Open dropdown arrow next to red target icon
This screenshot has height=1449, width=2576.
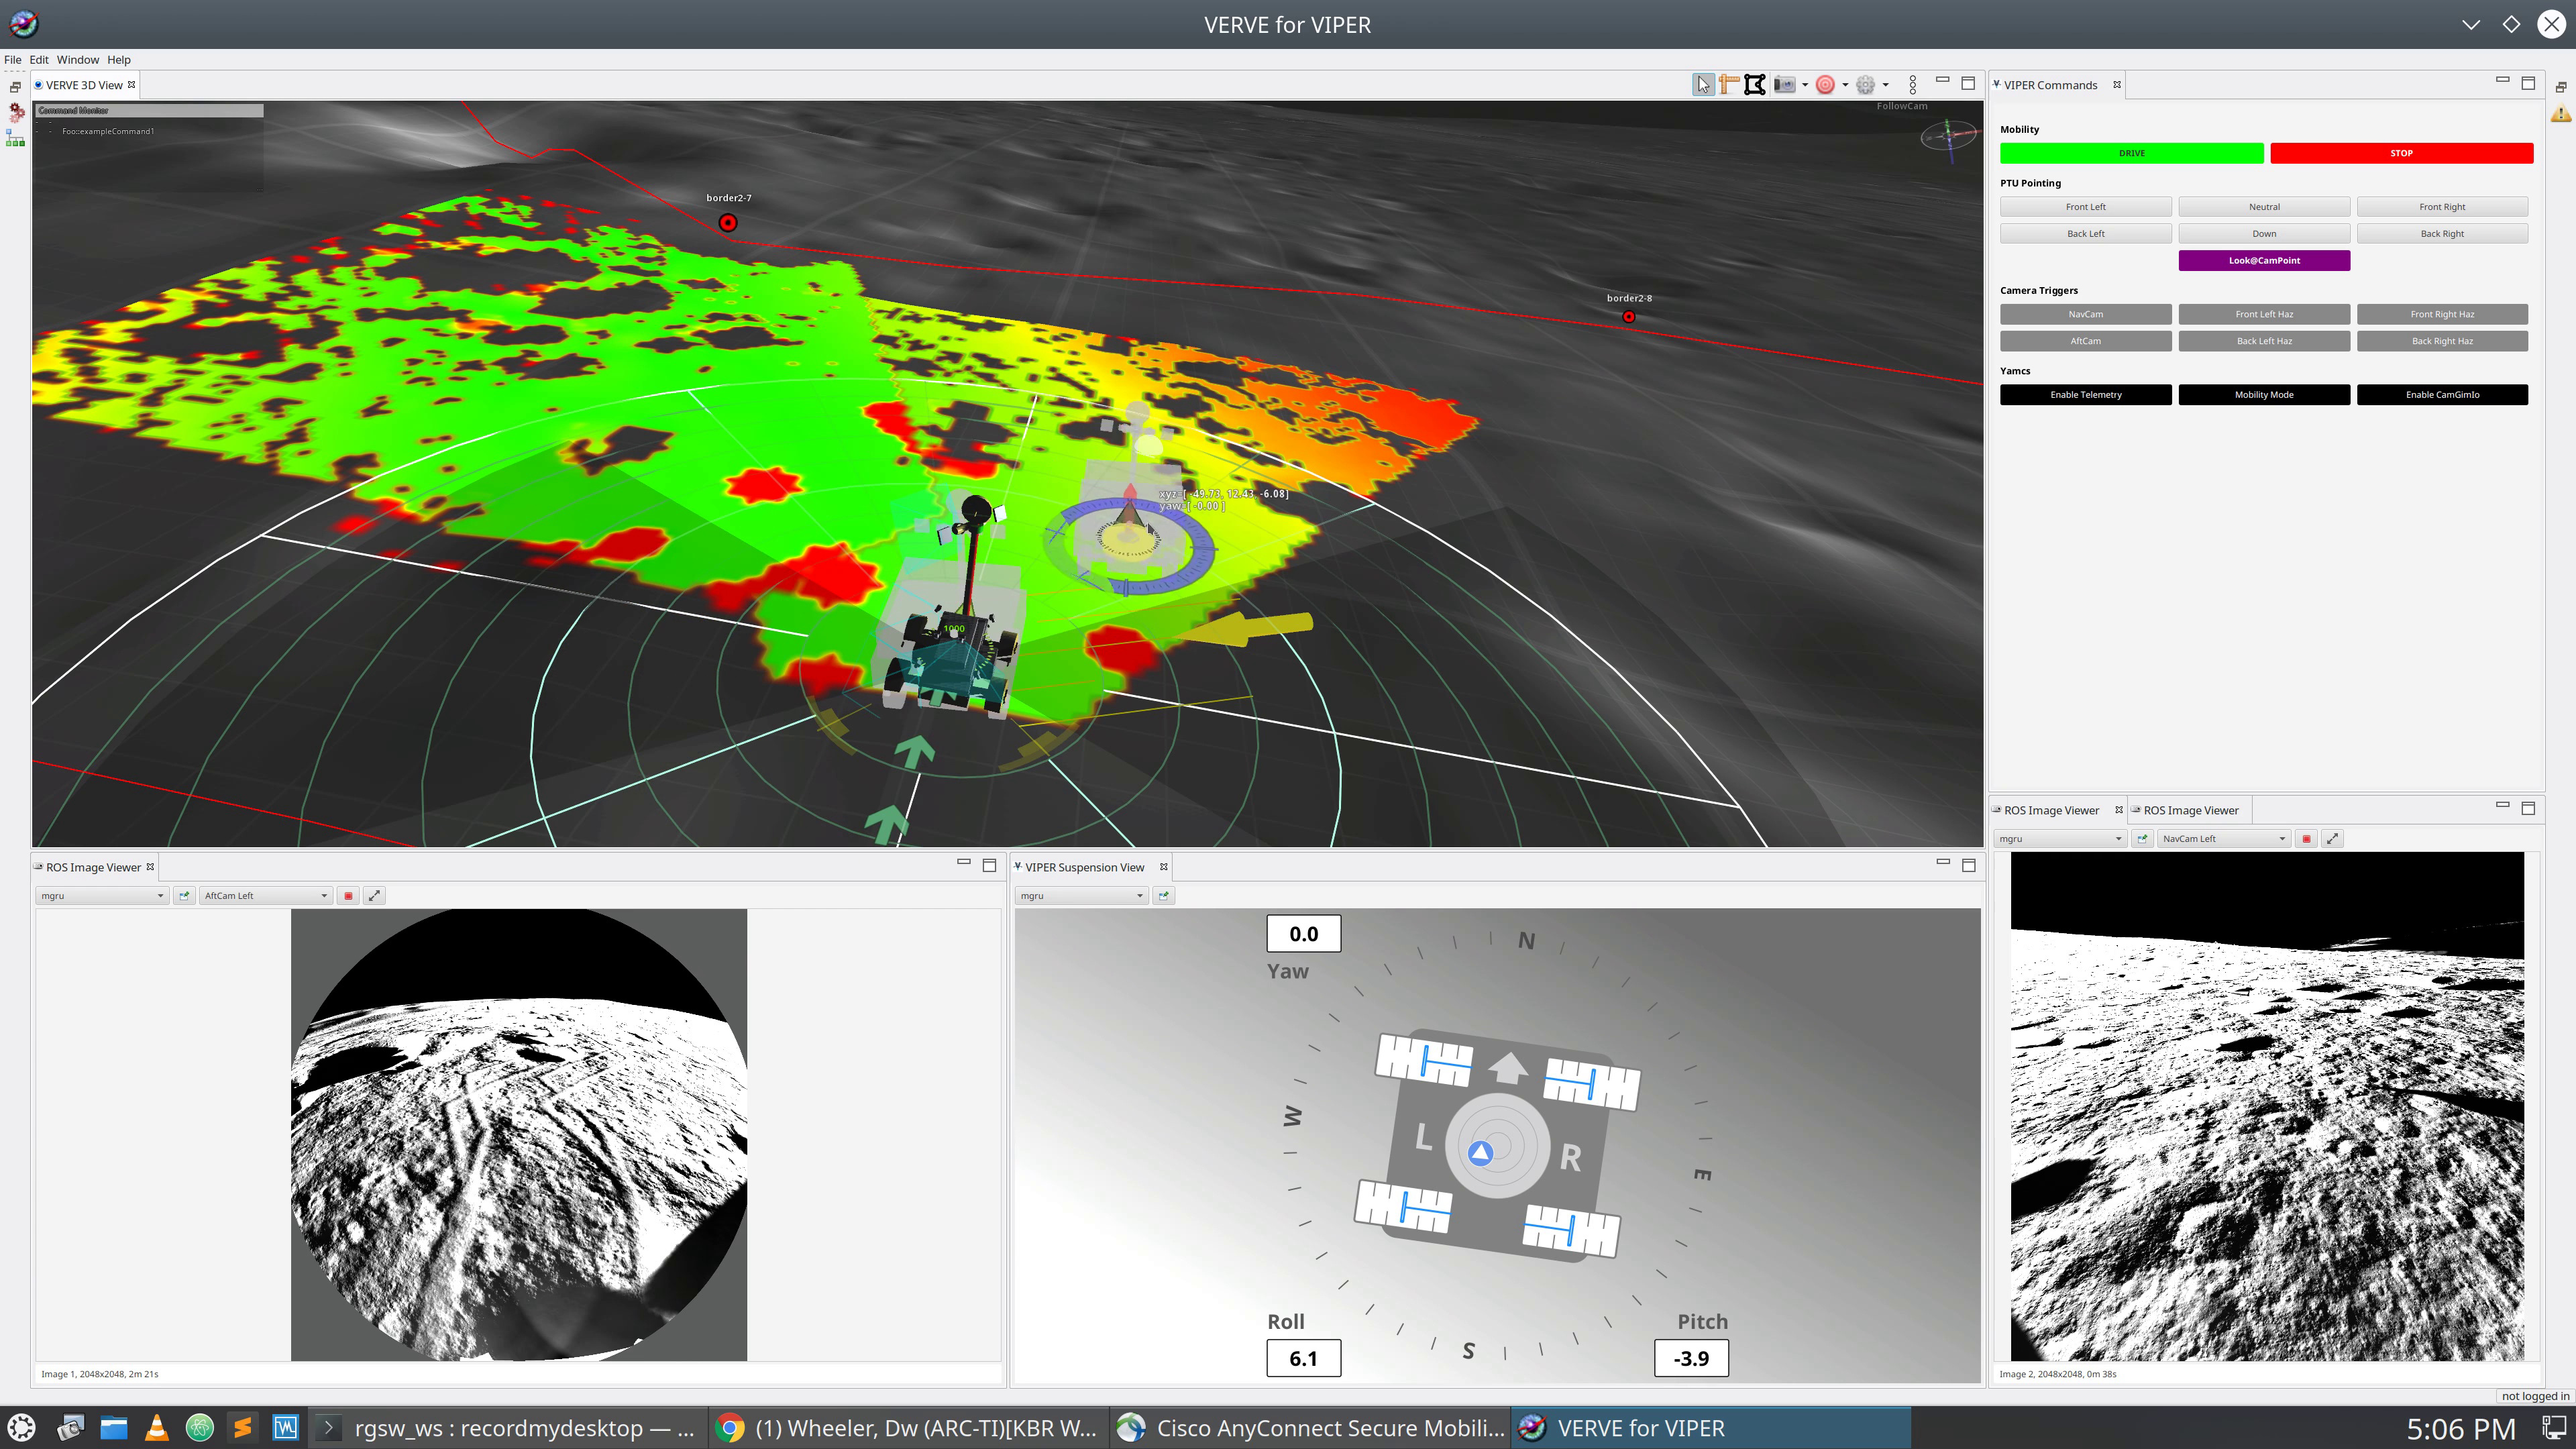point(1845,86)
